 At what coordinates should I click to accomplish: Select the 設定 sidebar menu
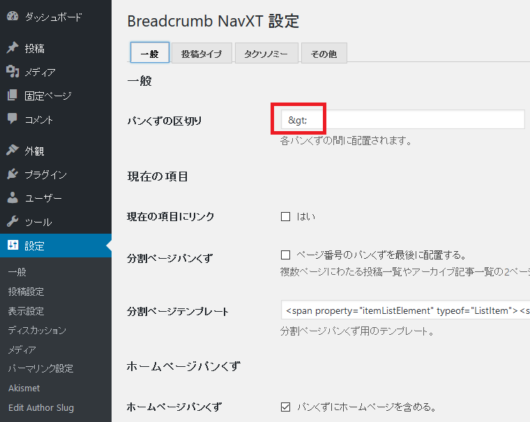[56, 245]
